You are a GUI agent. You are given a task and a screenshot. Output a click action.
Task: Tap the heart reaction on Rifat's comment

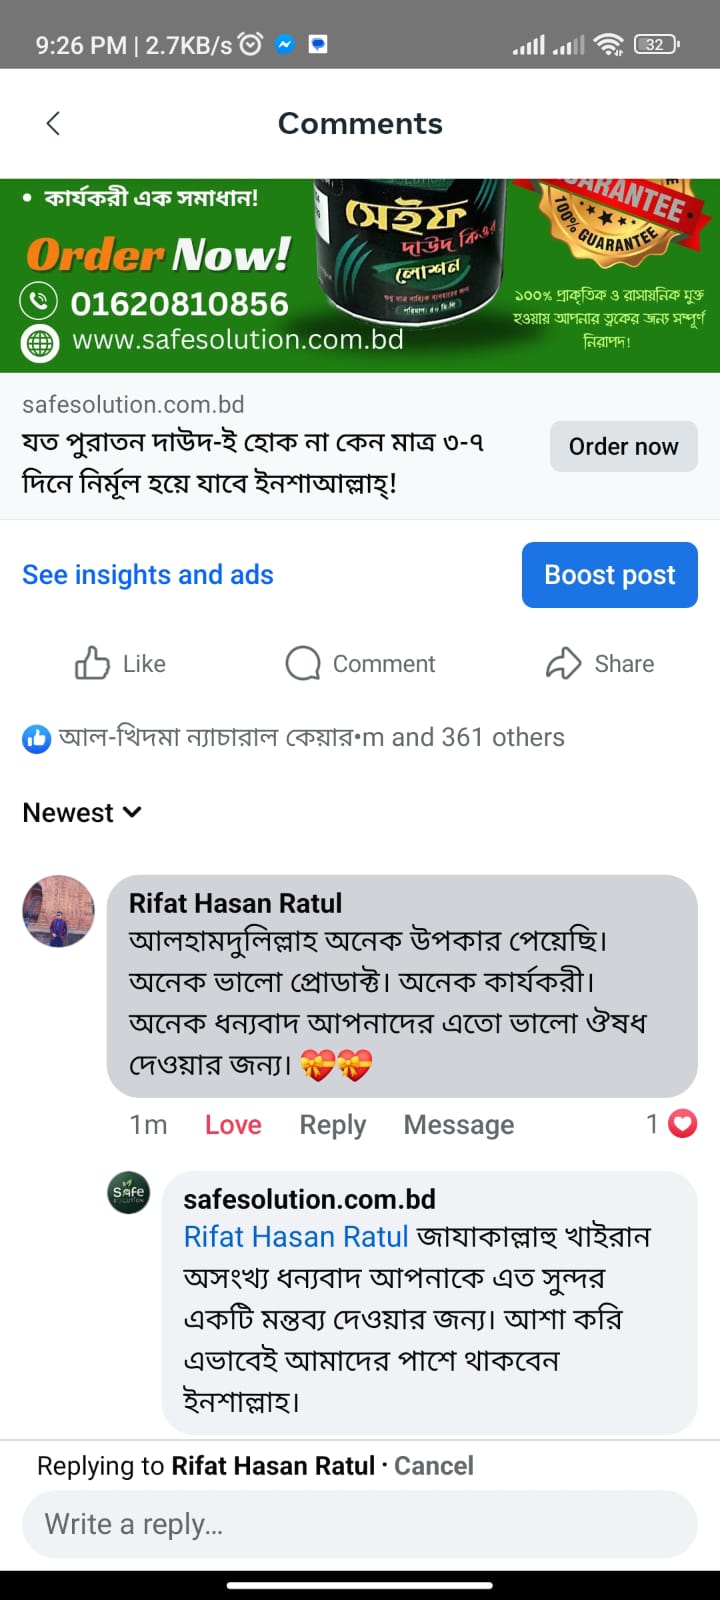click(x=682, y=1124)
